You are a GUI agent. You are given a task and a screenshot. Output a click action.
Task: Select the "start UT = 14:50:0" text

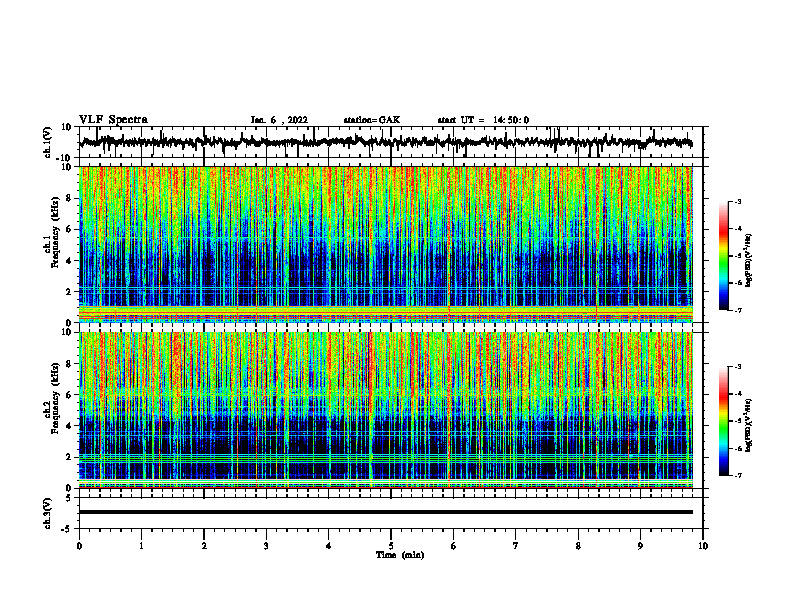(483, 120)
